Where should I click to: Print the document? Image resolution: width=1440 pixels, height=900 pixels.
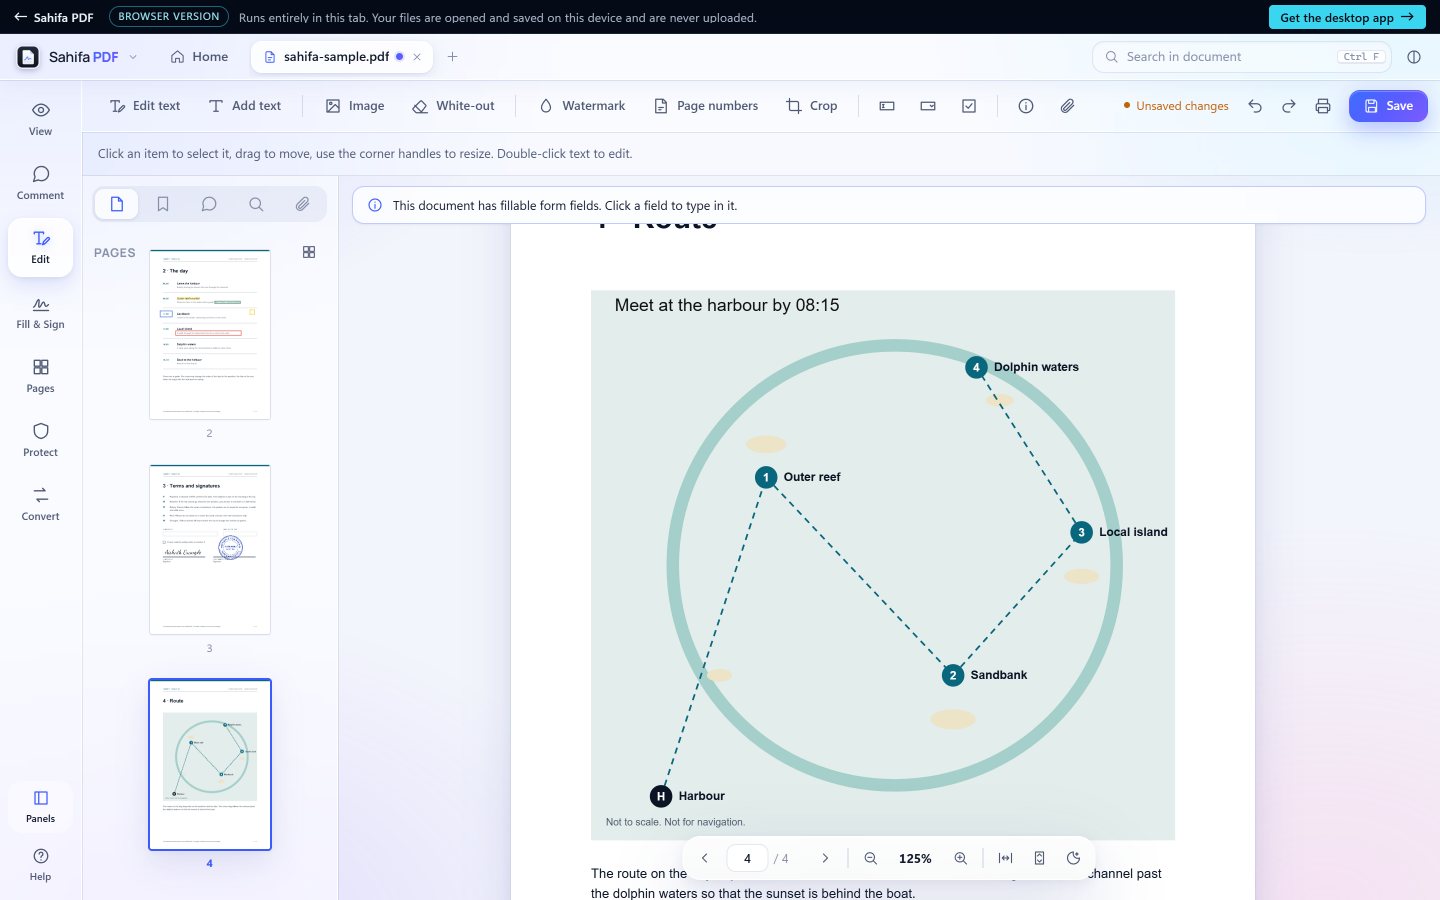[x=1323, y=106]
